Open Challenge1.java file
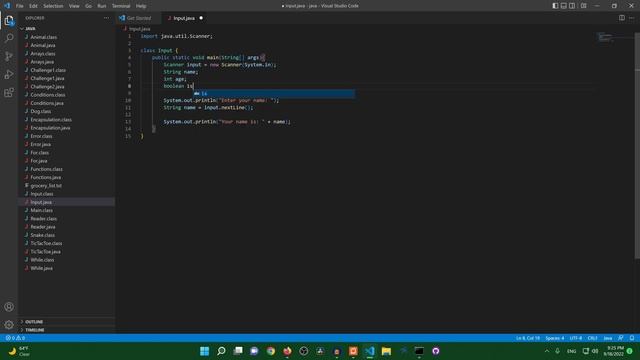The height and width of the screenshot is (360, 640). tap(47, 78)
